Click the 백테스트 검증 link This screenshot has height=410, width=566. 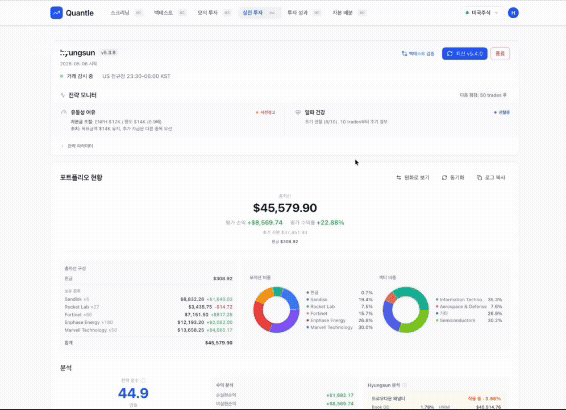418,53
